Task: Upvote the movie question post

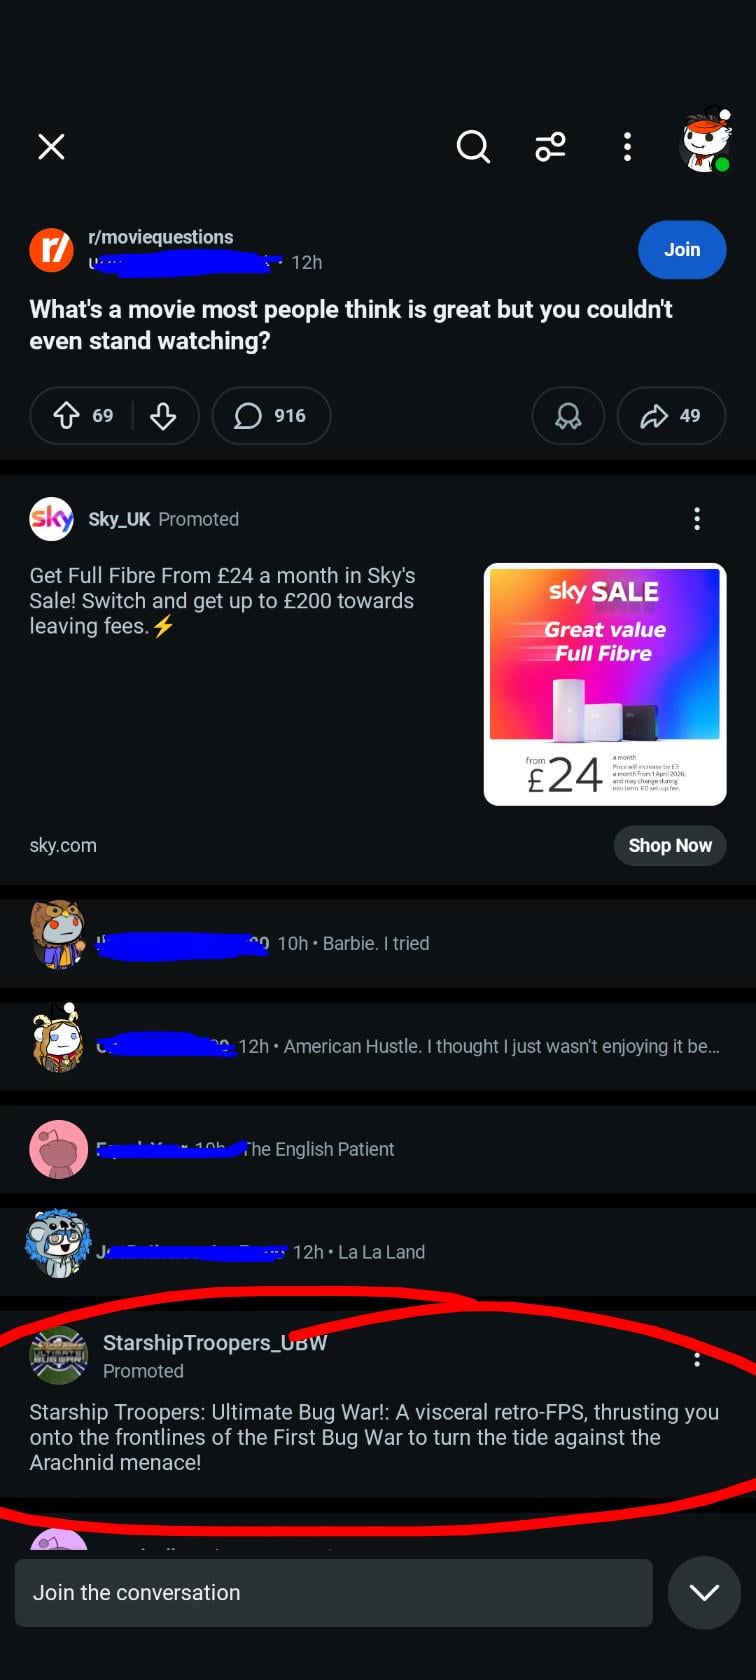Action: tap(66, 416)
